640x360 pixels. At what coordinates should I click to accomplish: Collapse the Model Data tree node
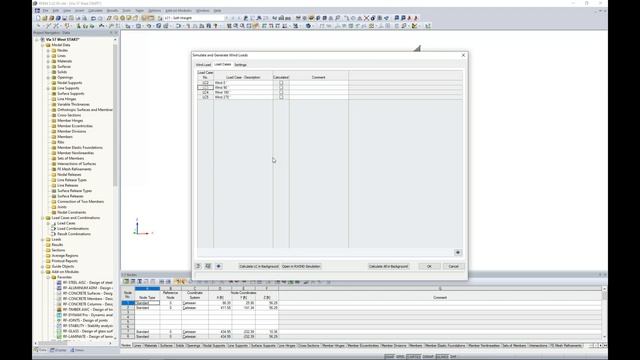[x=43, y=45]
